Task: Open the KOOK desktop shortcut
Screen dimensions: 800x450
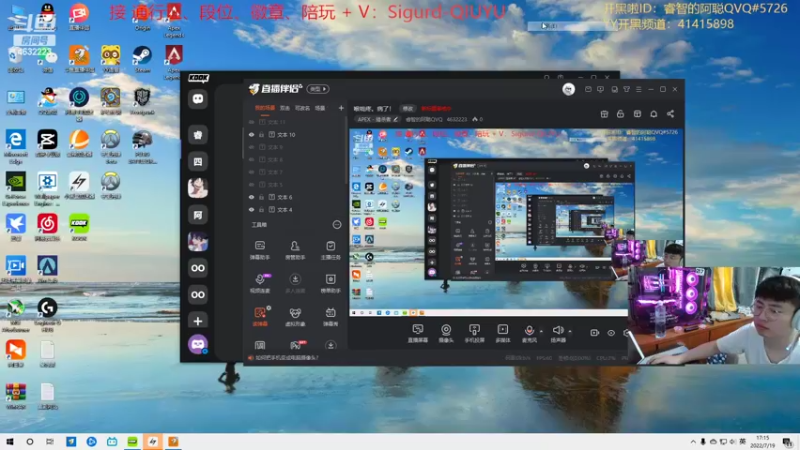Action: [79, 227]
